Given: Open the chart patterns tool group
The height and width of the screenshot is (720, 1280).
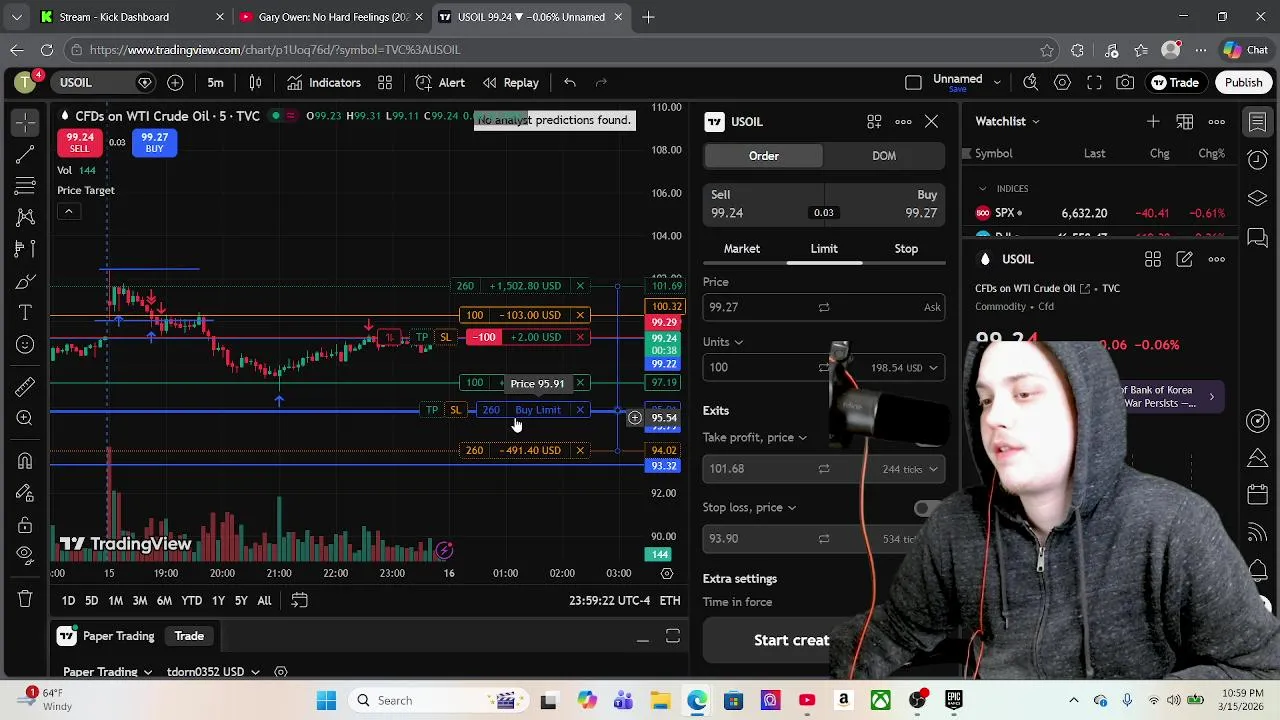Looking at the screenshot, I should tap(25, 217).
